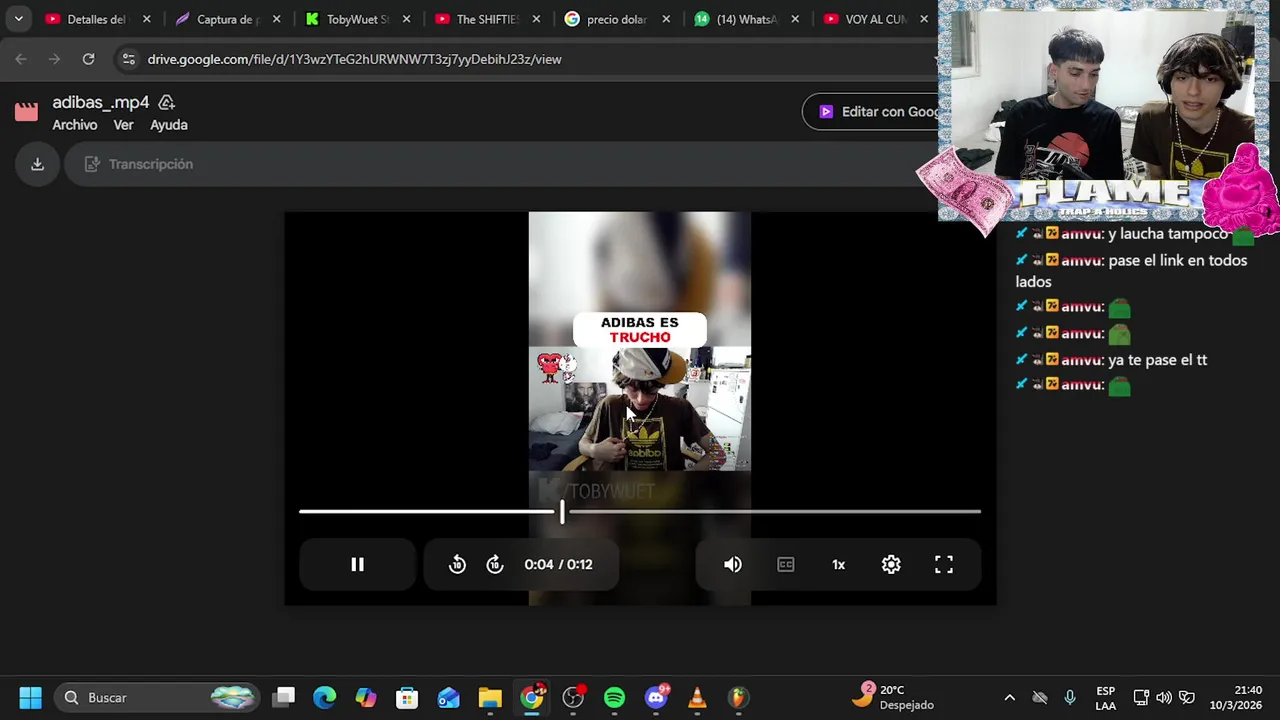Click chat message 'ya te pase el tt'
Image resolution: width=1280 pixels, height=720 pixels.
1157,360
